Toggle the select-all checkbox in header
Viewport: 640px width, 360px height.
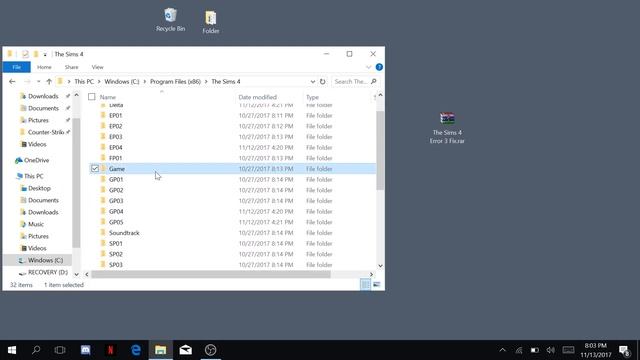92,97
